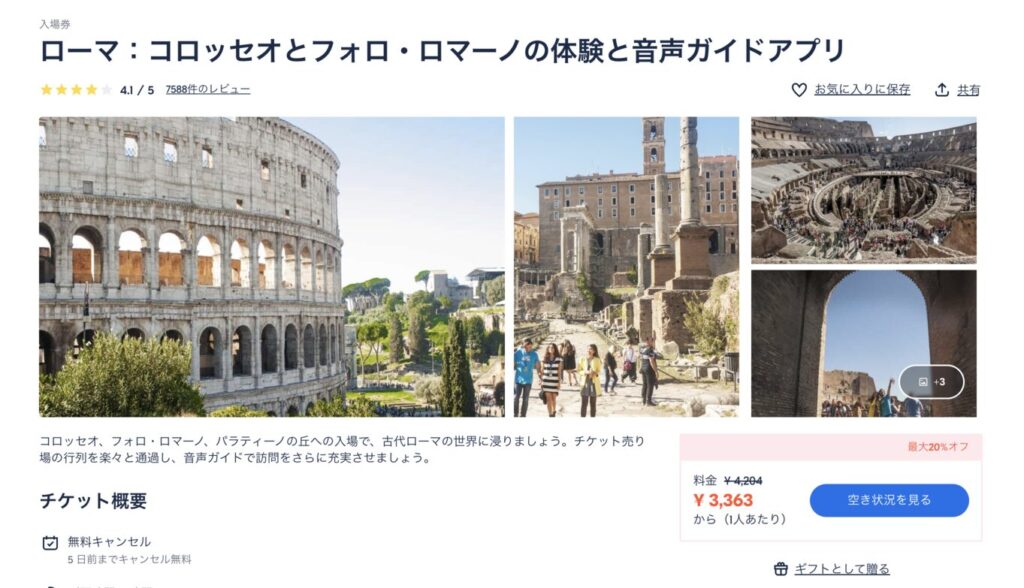This screenshot has width=1024, height=588.
Task: Click the 最大20%オフ discount banner
Action: tap(831, 447)
